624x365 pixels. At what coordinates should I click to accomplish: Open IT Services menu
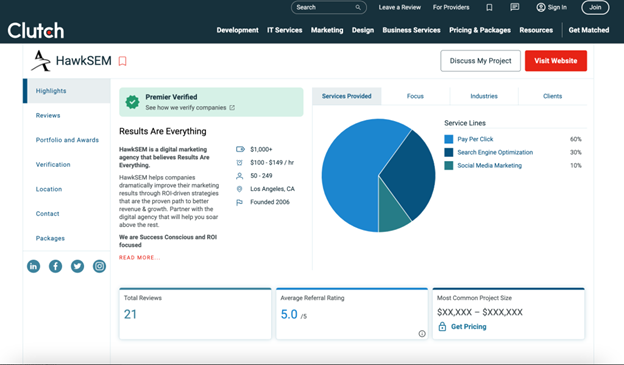285,30
